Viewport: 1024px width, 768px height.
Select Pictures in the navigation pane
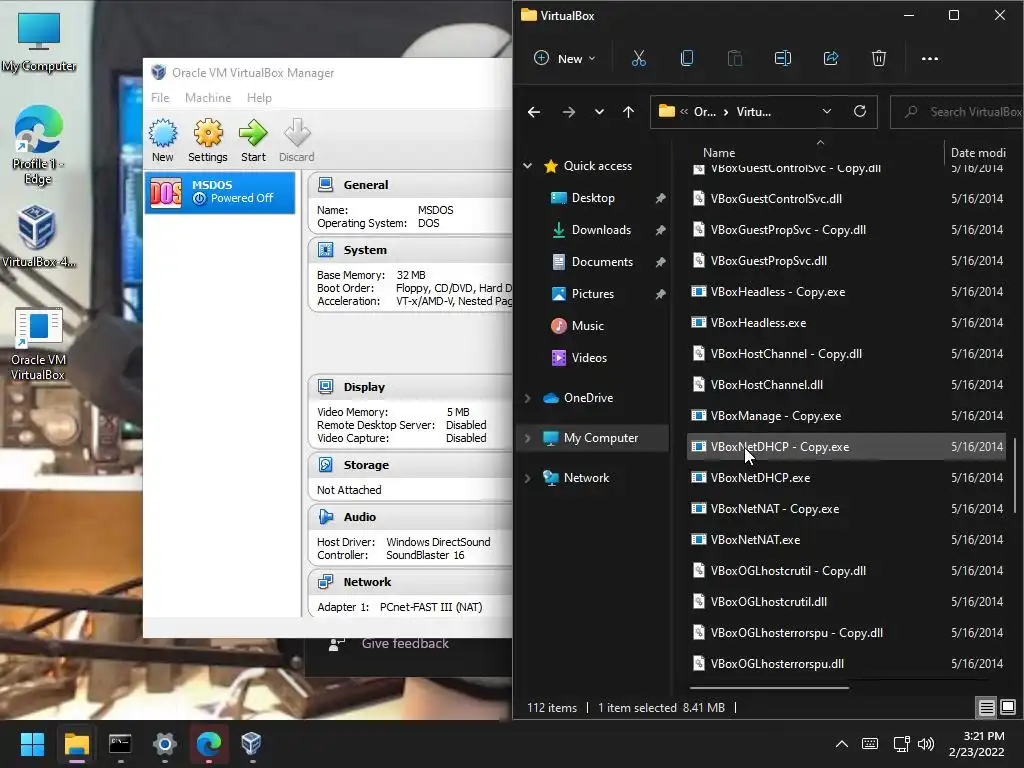click(592, 294)
